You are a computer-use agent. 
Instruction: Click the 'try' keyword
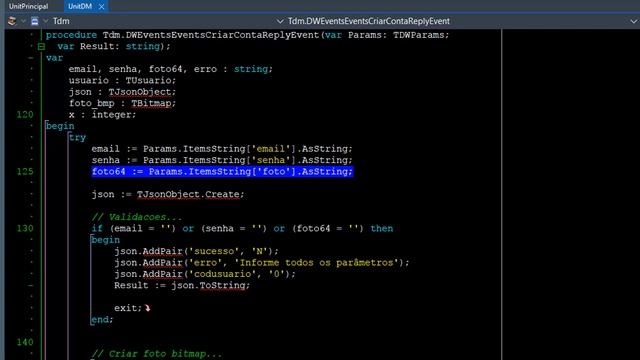pyautogui.click(x=77, y=138)
